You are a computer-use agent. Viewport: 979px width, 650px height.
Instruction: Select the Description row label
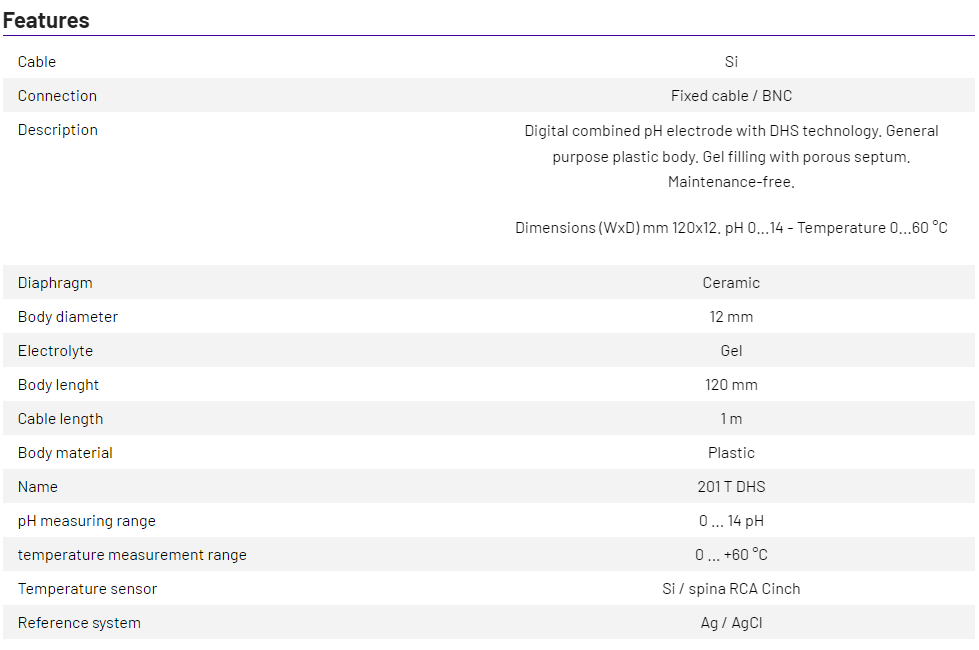pyautogui.click(x=58, y=130)
